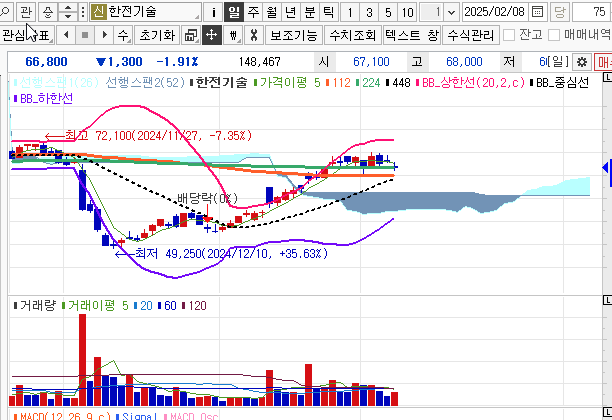The height and width of the screenshot is (420, 612).
Task: Toggle the 수 (adjusted price) button
Action: click(123, 35)
